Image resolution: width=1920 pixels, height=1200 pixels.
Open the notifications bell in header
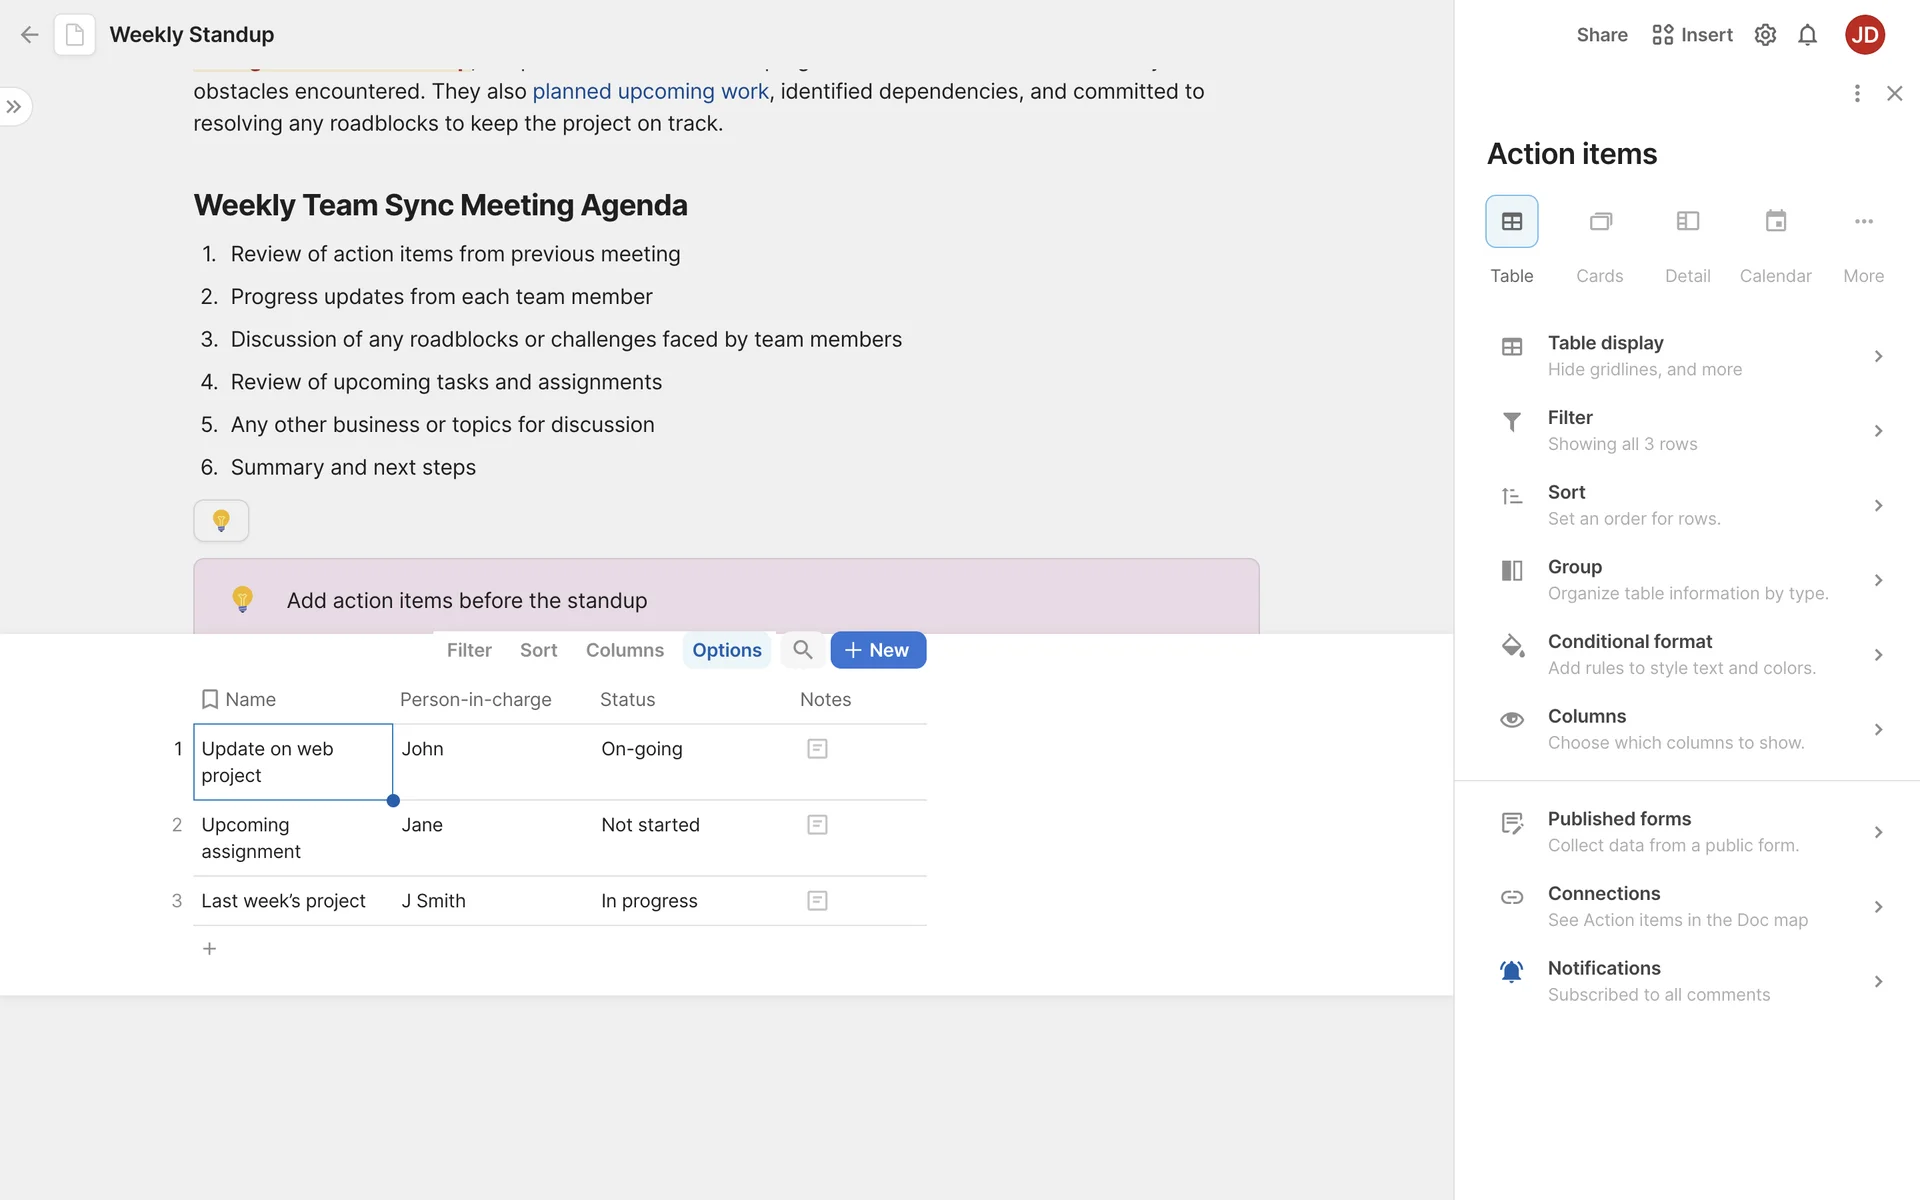coord(1807,35)
